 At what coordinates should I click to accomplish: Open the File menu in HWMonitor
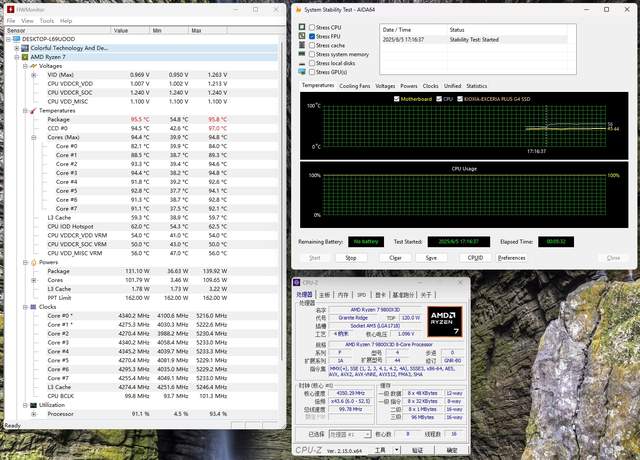click(11, 20)
